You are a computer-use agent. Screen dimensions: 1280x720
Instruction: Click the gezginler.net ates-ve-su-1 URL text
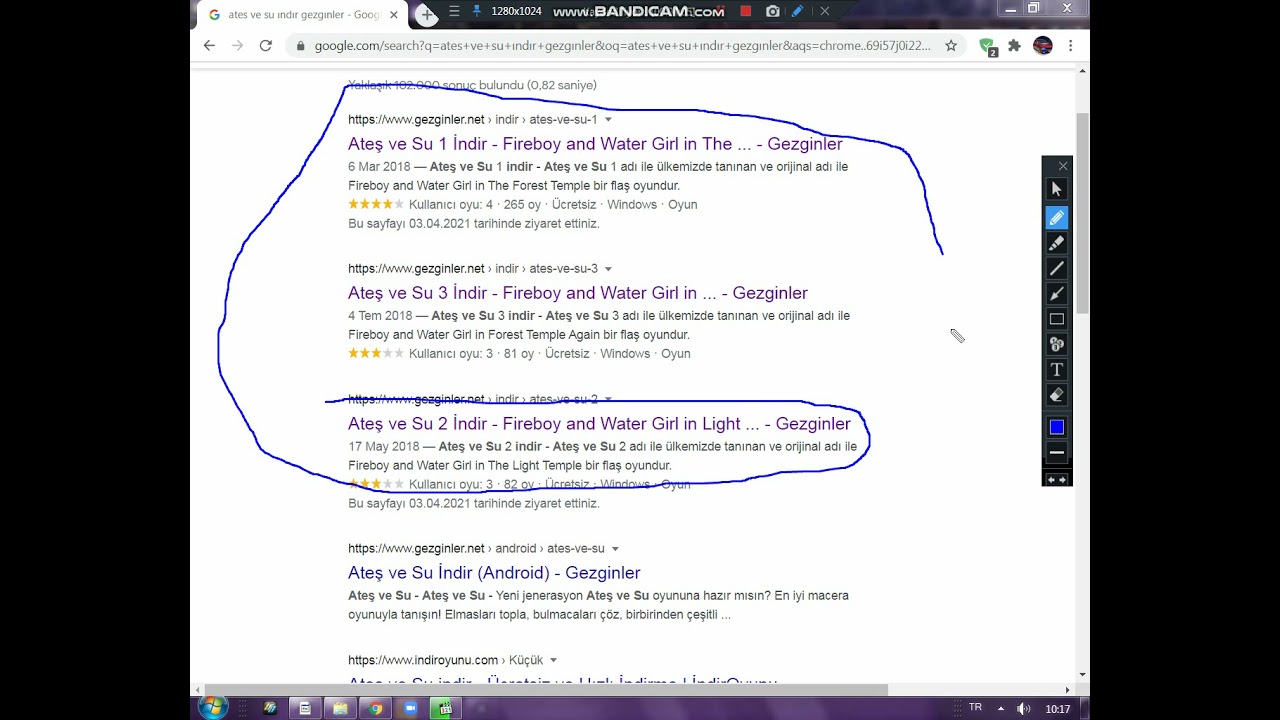(472, 120)
